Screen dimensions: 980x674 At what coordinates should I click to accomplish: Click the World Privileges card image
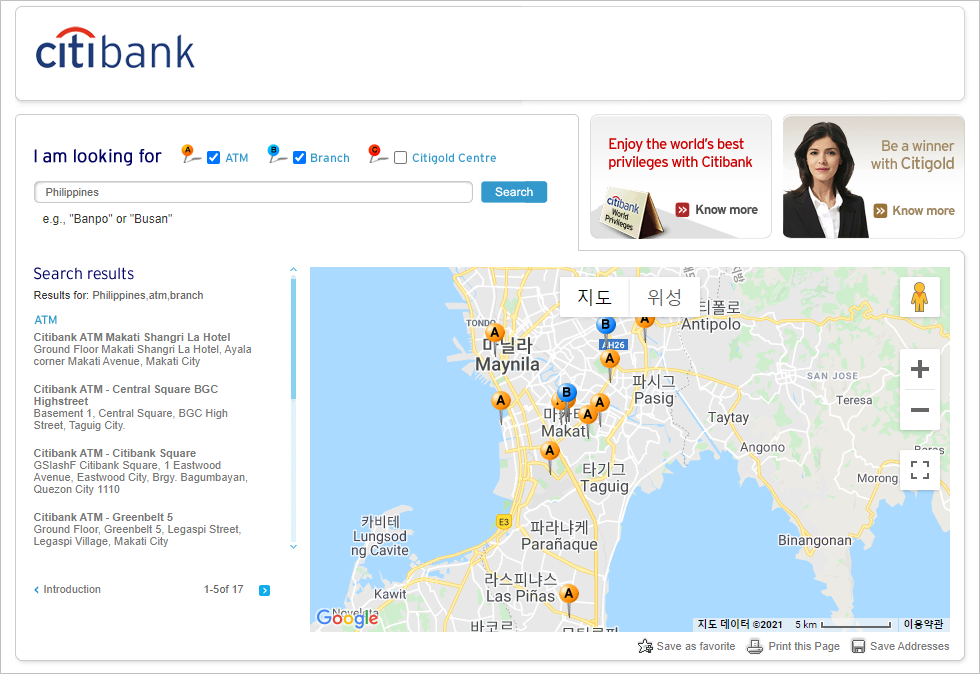coord(631,213)
